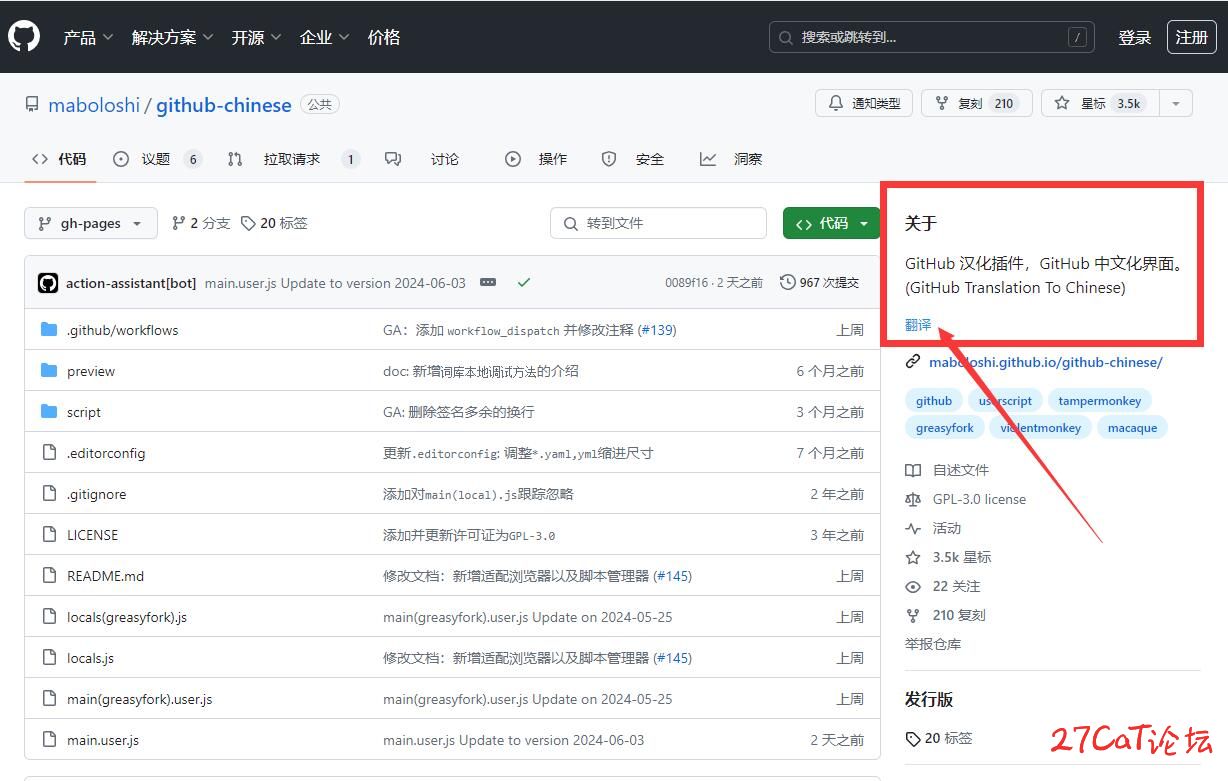Select the macaque topic tag
Image resolution: width=1228 pixels, height=781 pixels.
click(x=1132, y=428)
